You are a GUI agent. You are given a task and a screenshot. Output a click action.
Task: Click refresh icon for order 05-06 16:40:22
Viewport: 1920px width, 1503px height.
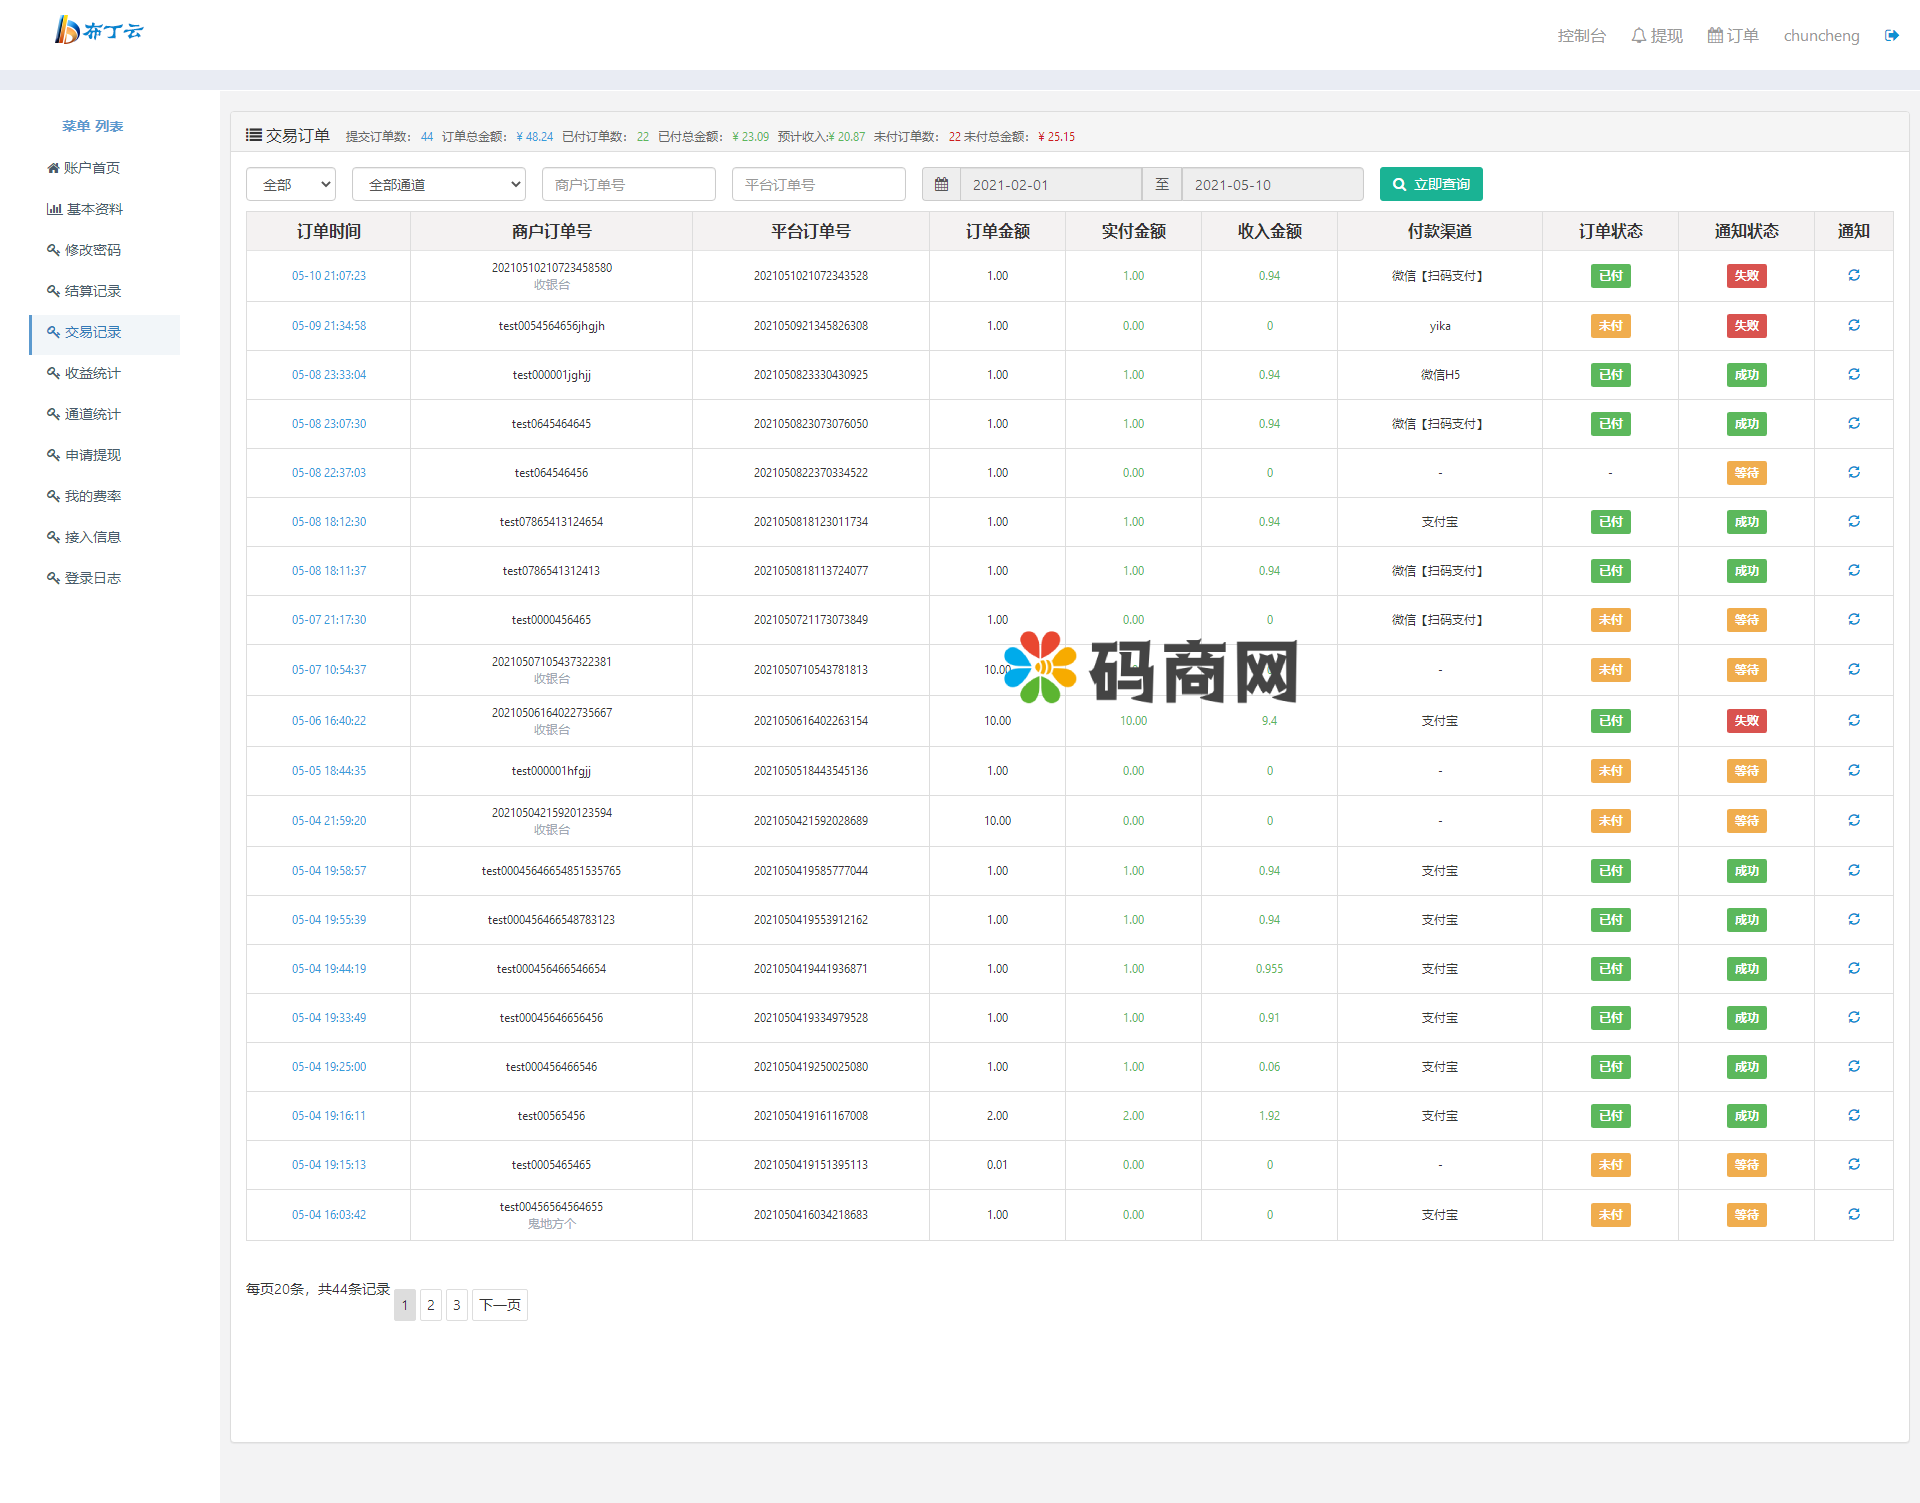(x=1853, y=721)
